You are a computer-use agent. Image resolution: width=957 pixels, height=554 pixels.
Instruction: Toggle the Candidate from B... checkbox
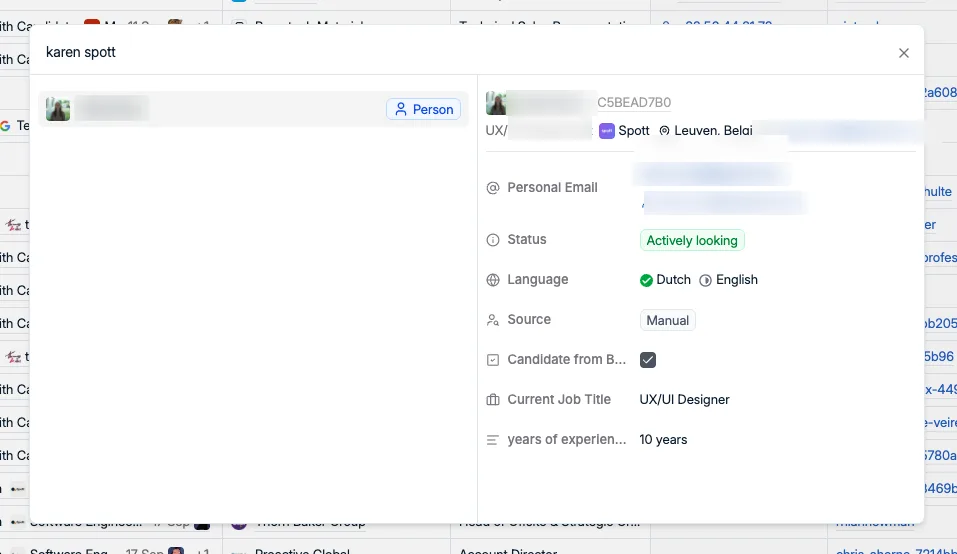pos(648,360)
